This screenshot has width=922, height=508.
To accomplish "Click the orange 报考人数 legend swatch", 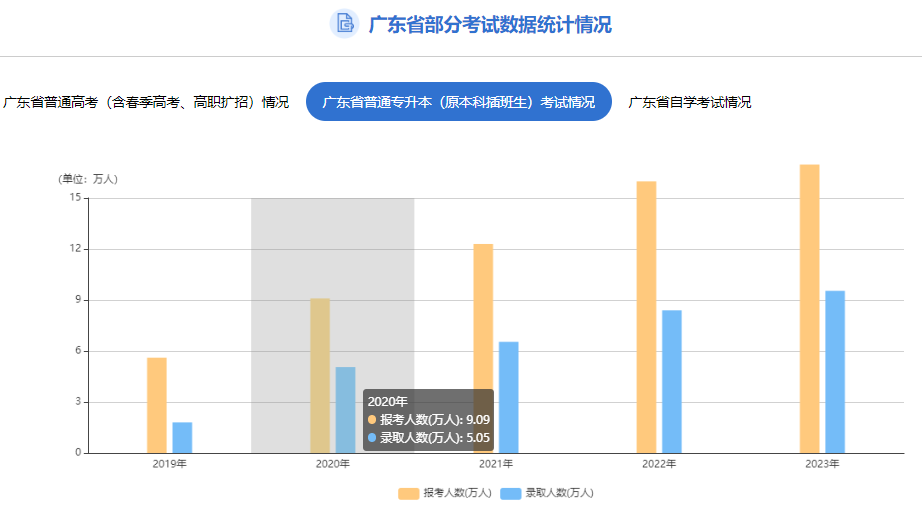I will pos(409,493).
